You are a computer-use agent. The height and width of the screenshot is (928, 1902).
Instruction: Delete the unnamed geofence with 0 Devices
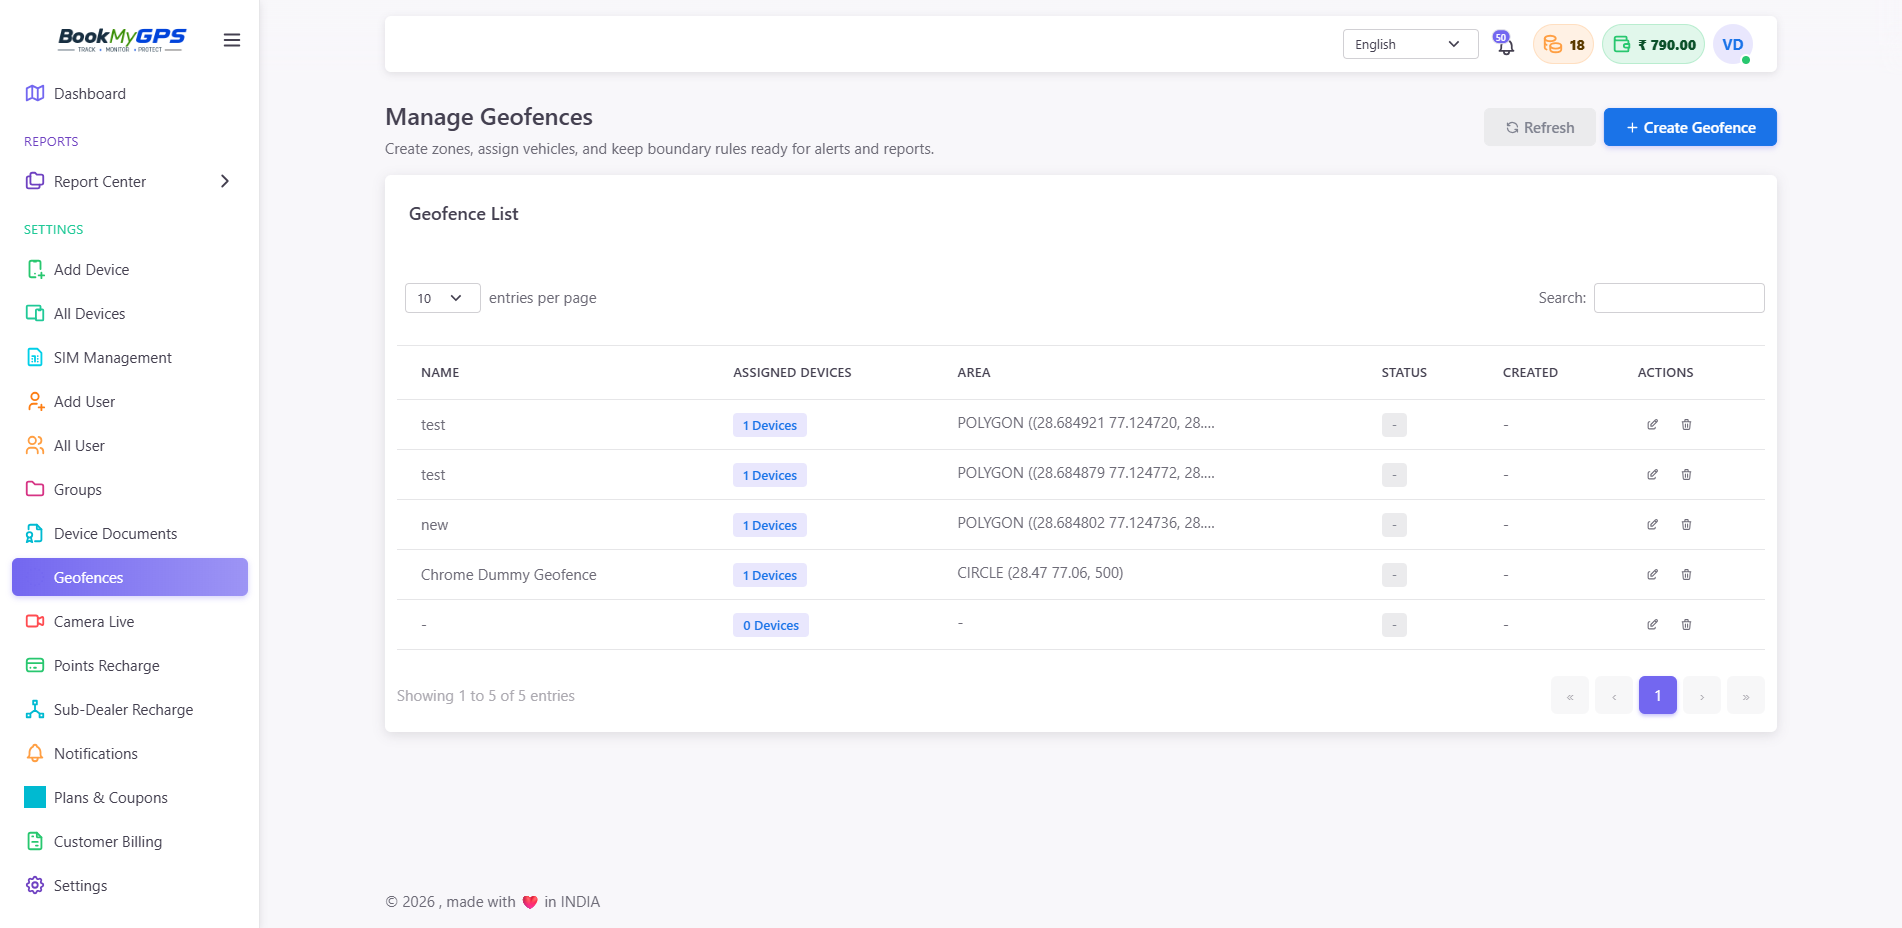point(1686,625)
